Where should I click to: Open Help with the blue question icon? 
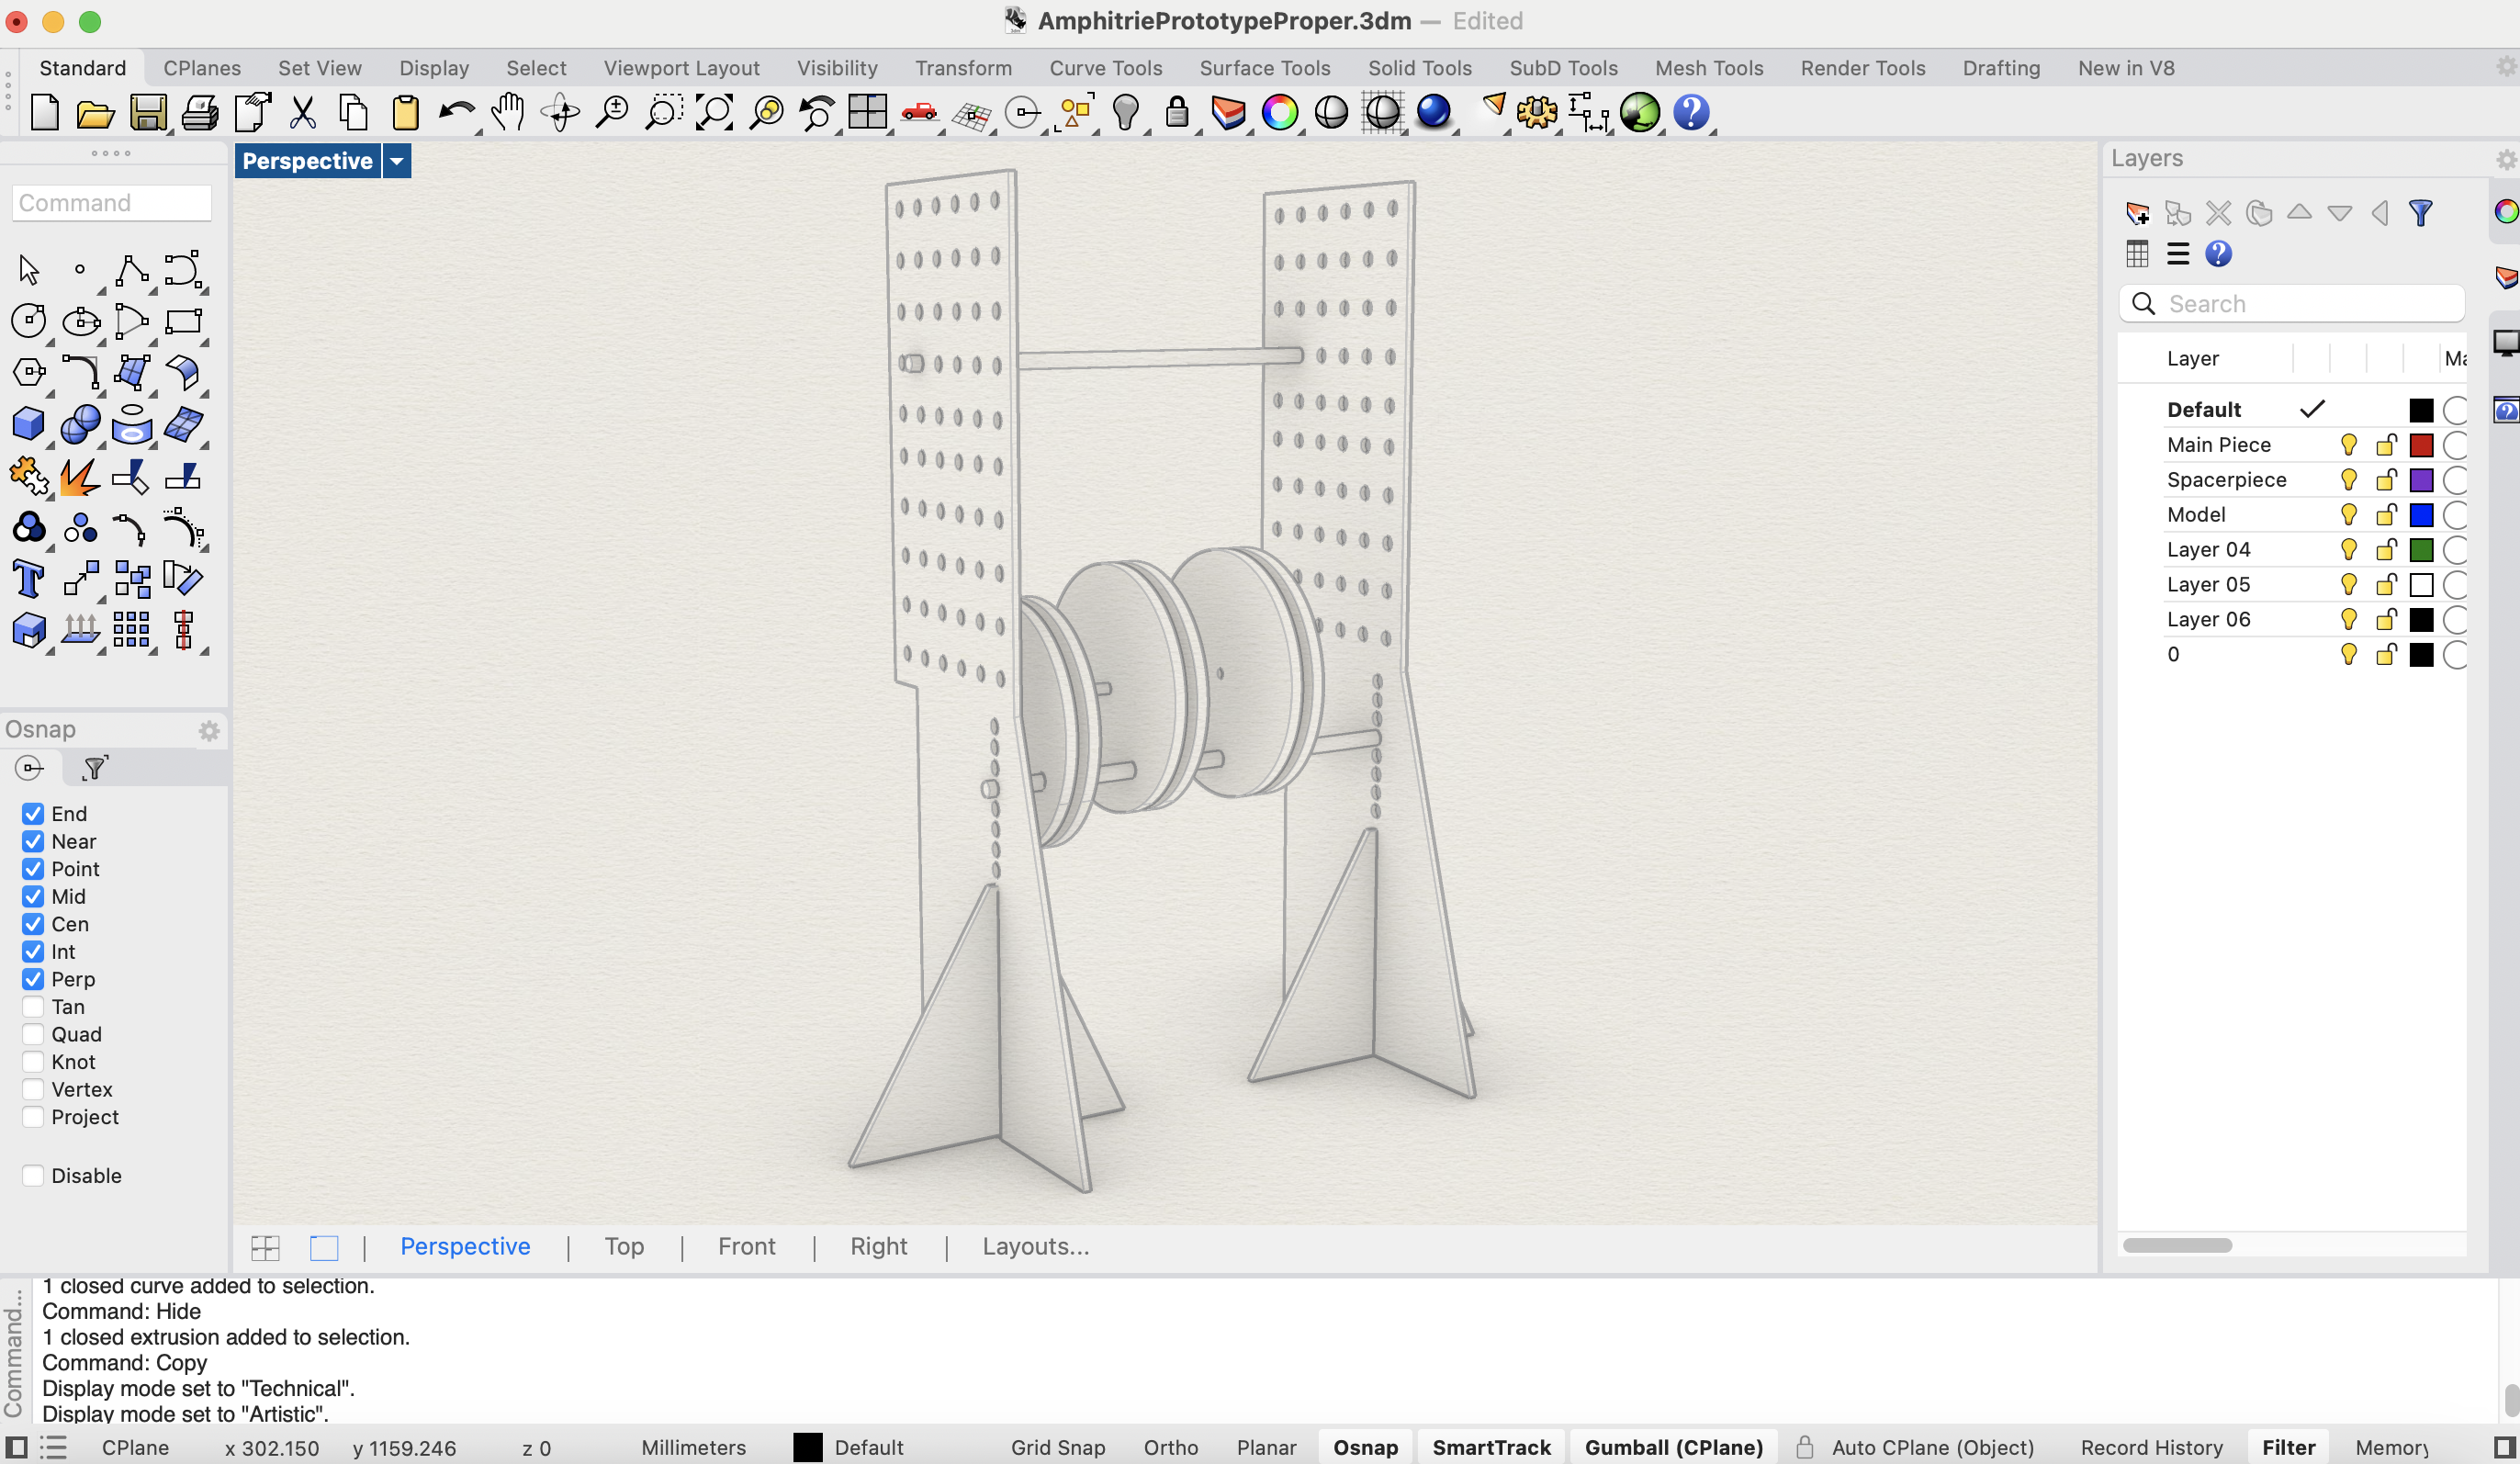pyautogui.click(x=1691, y=112)
